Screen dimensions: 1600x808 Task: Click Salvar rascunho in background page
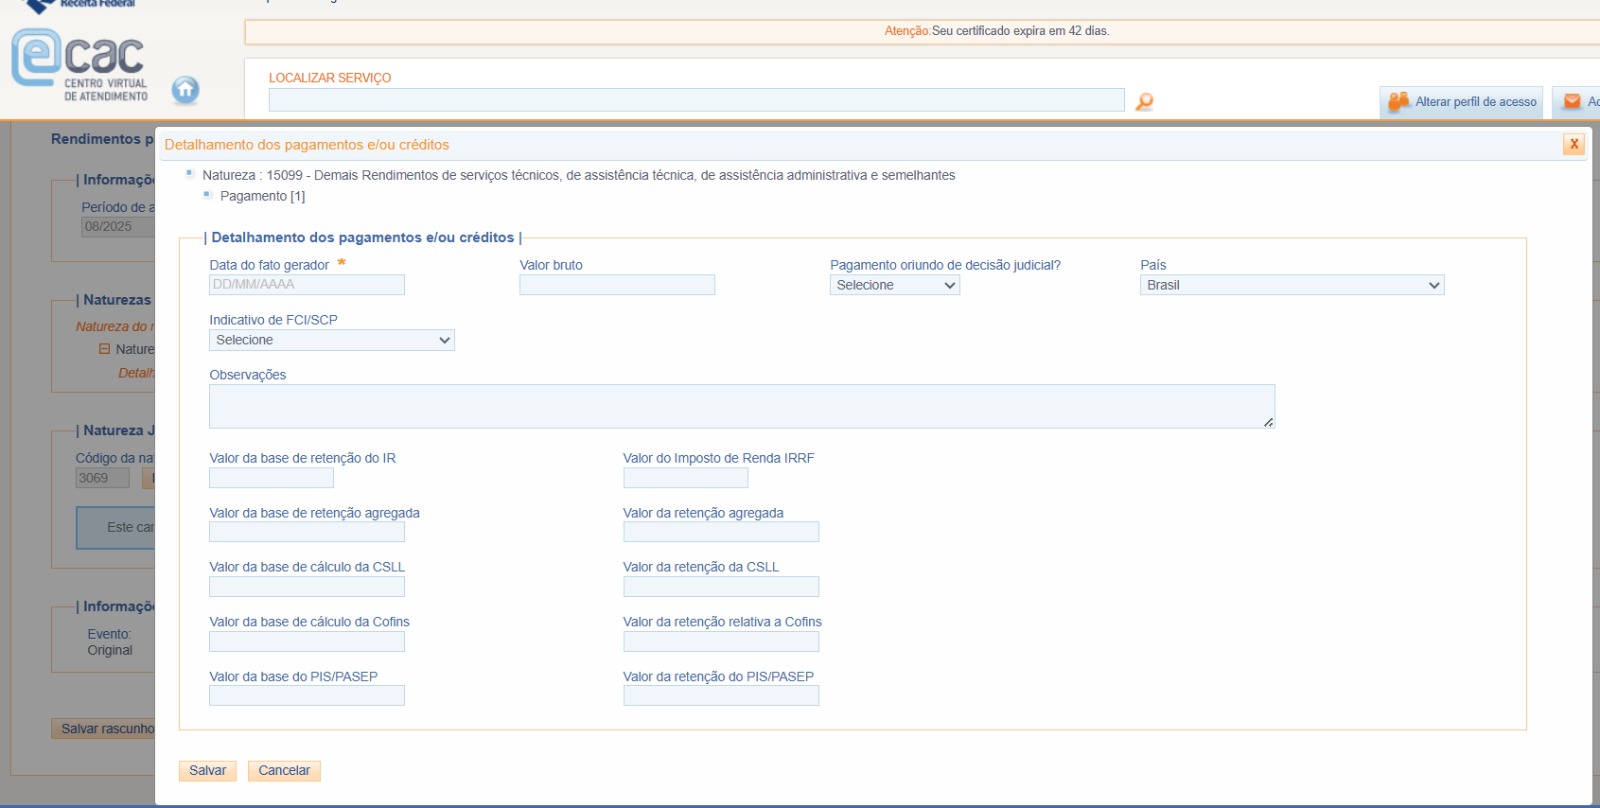pyautogui.click(x=104, y=728)
